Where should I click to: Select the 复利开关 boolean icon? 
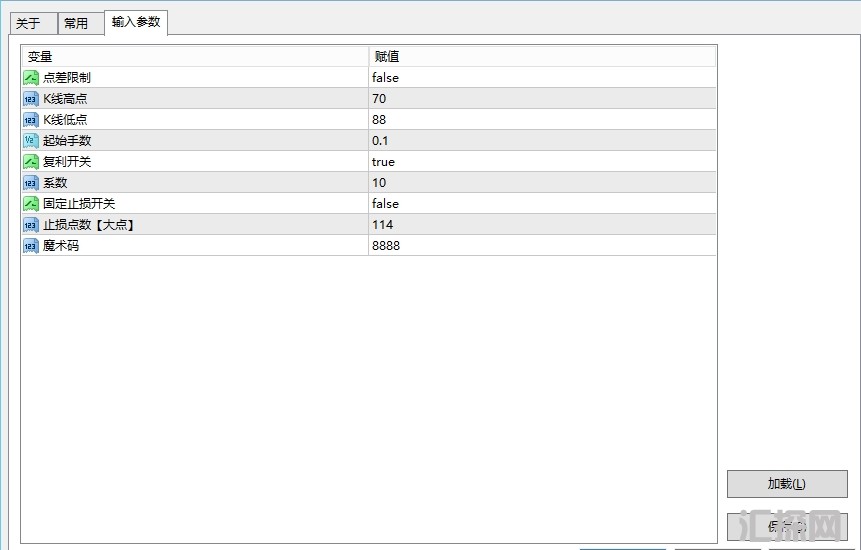[31, 161]
